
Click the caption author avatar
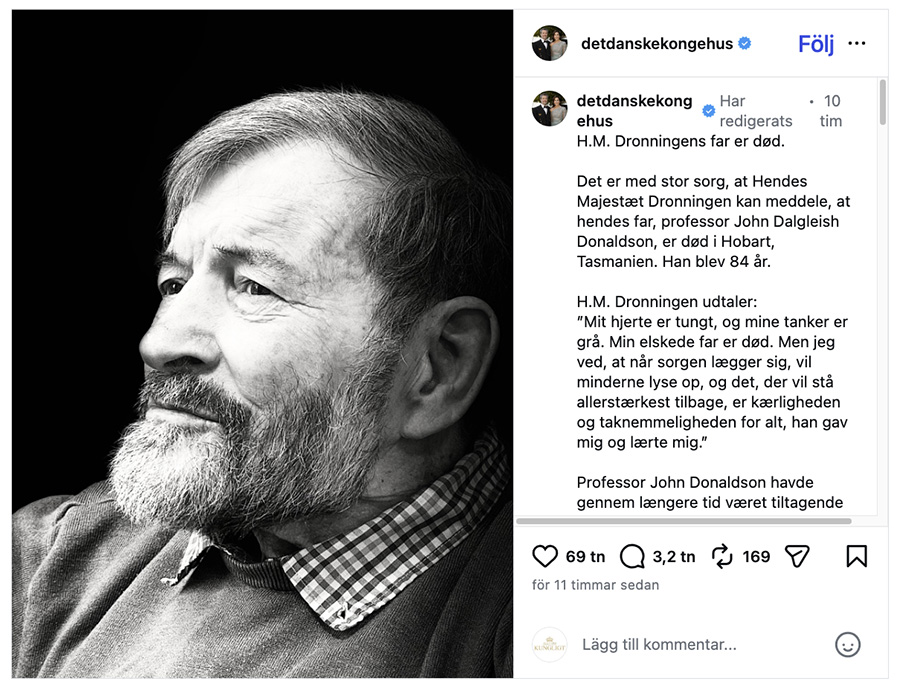pyautogui.click(x=549, y=109)
